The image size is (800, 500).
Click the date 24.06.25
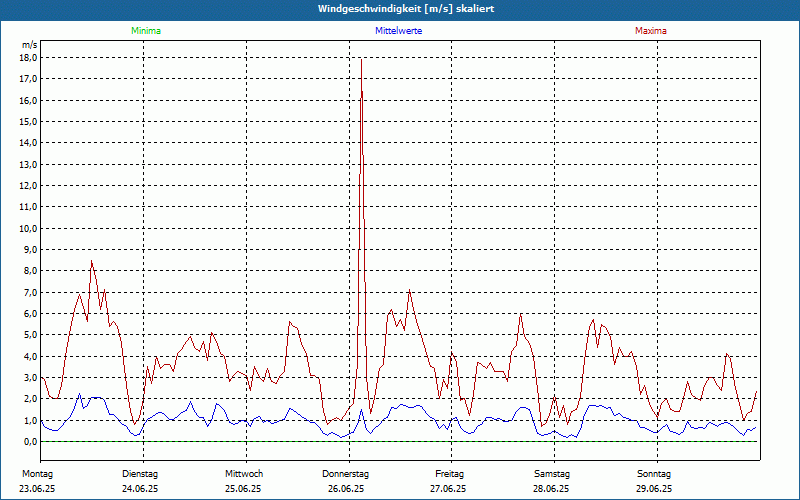[x=140, y=489]
